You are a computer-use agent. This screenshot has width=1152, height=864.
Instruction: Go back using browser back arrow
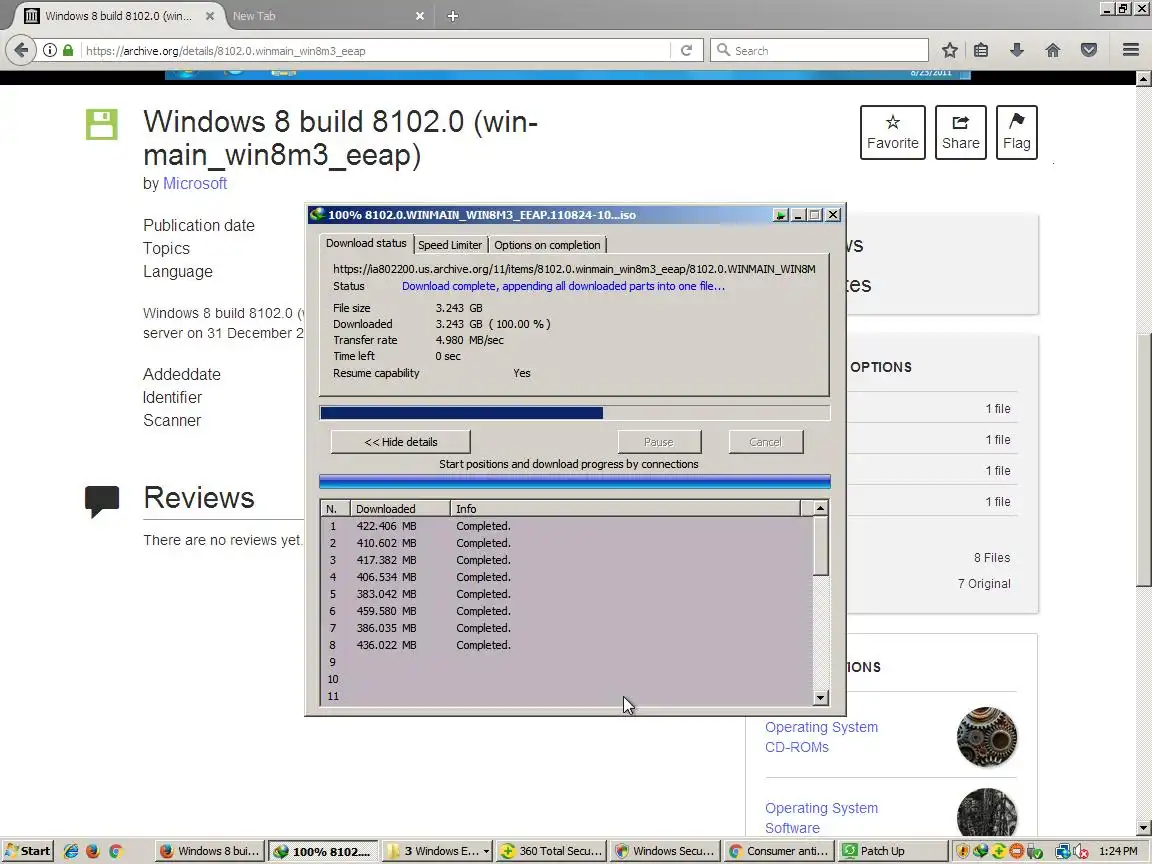coord(21,51)
